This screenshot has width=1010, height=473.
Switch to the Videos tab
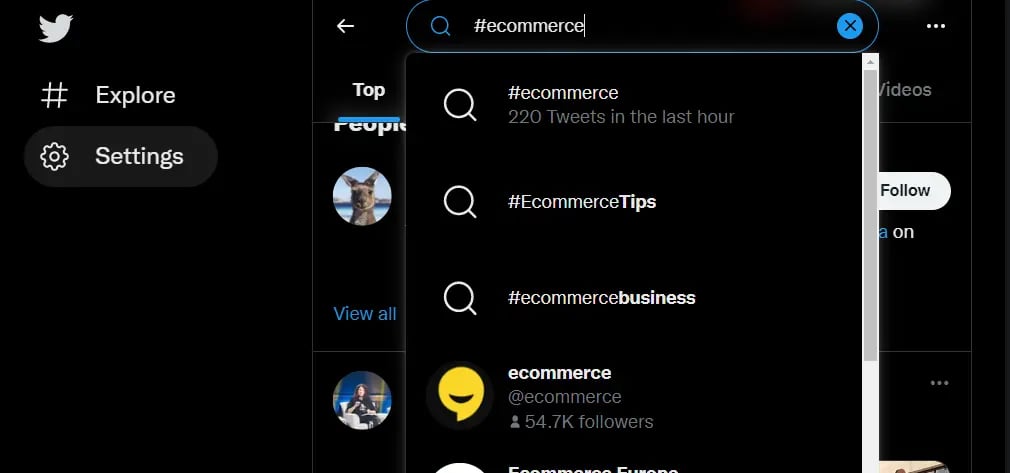pyautogui.click(x=903, y=90)
